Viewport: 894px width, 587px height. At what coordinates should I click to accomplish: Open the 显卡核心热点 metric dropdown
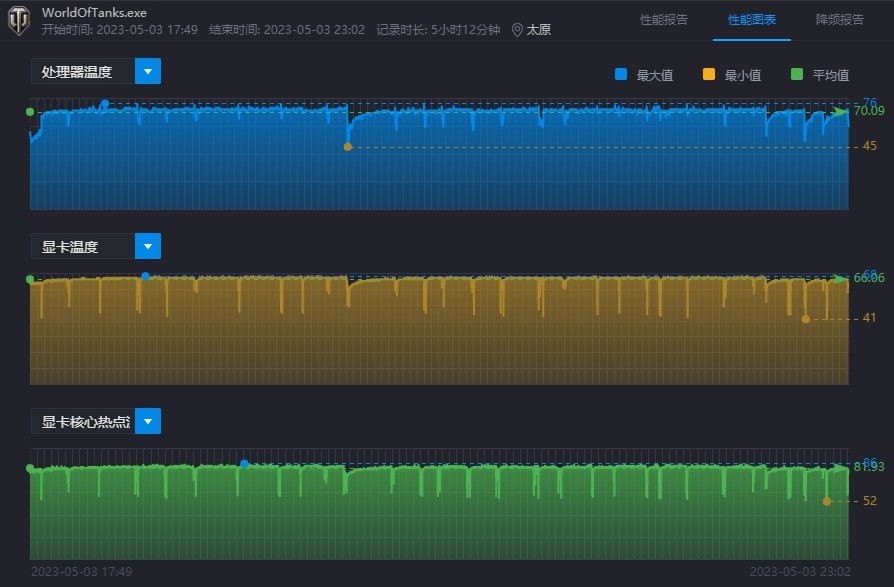[148, 421]
